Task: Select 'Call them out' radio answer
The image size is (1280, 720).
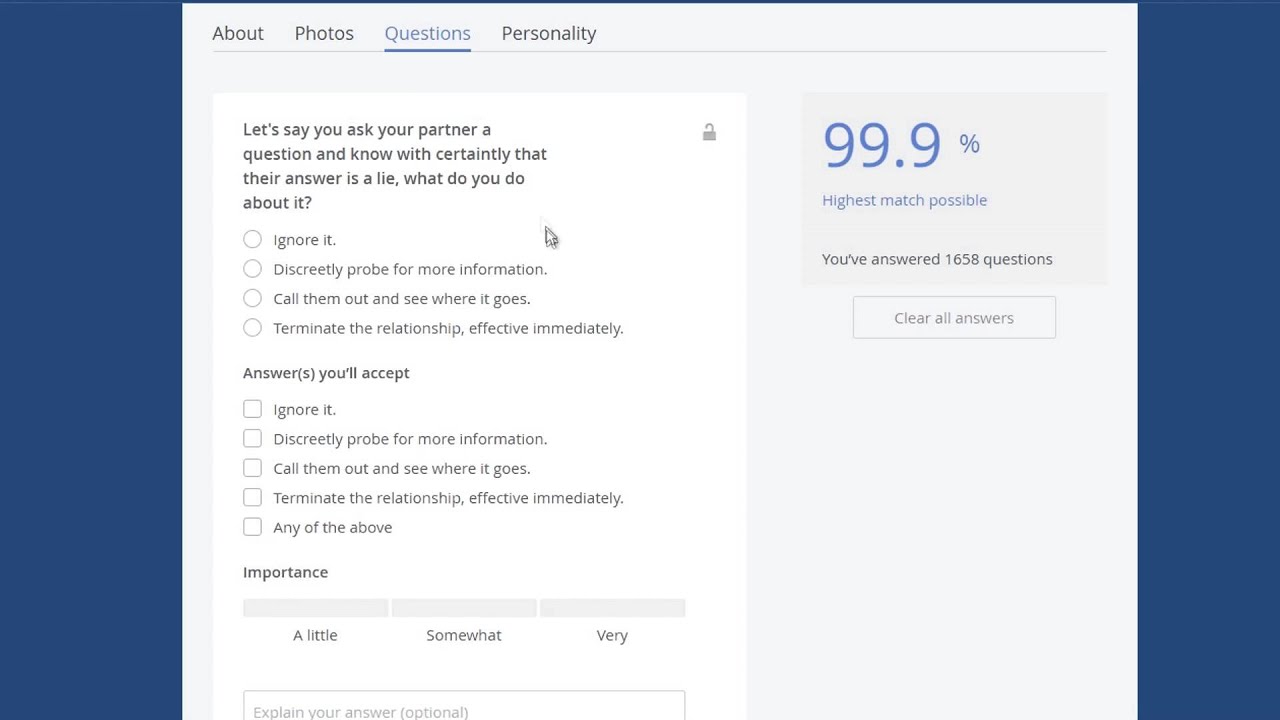Action: pos(252,298)
